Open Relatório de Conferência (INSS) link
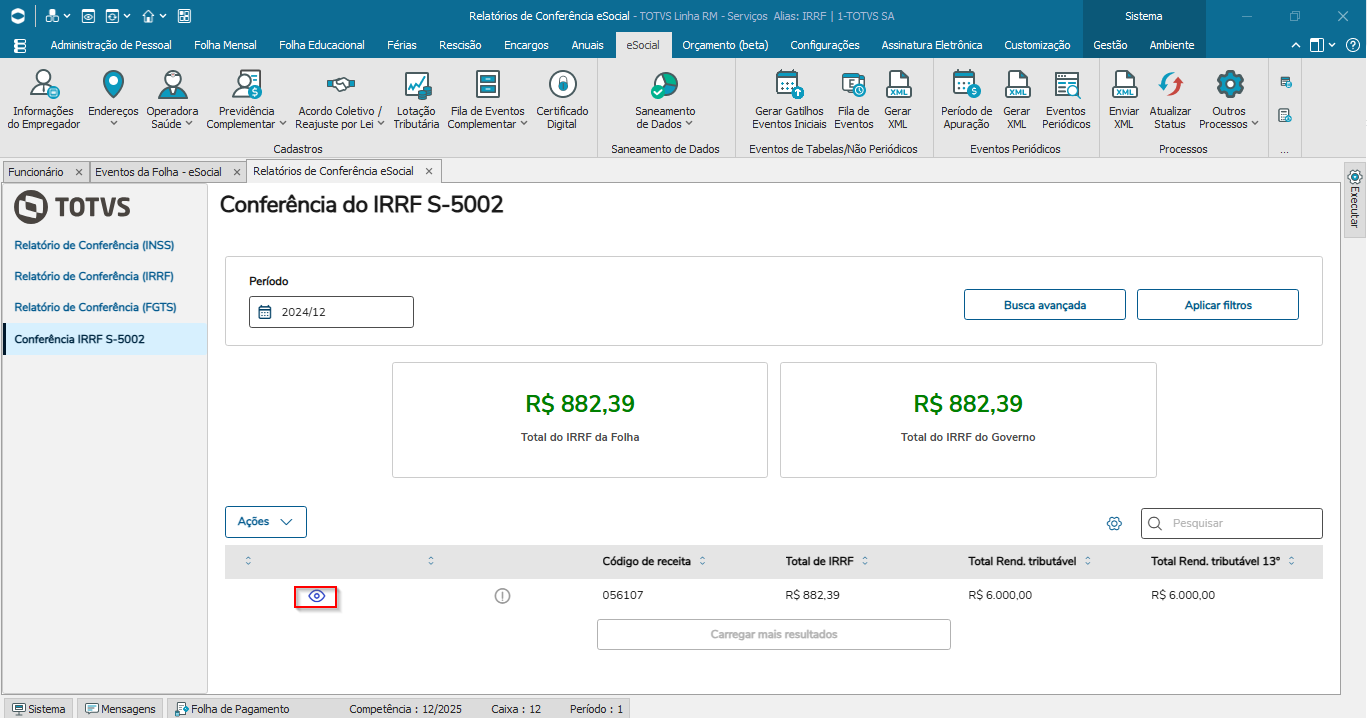Image resolution: width=1367 pixels, height=718 pixels. pyautogui.click(x=95, y=245)
